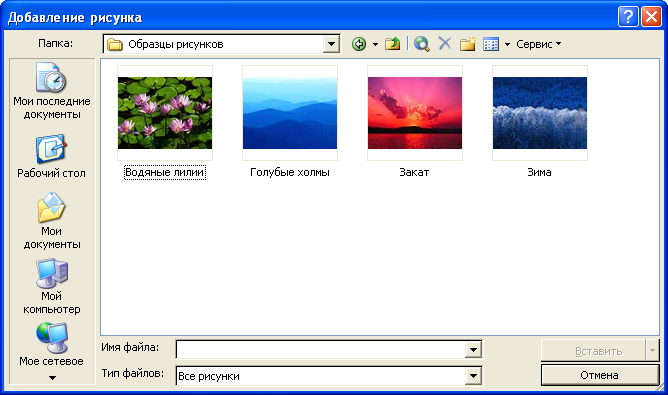Select the Зима winter thumbnail
The image size is (668, 395).
[540, 113]
